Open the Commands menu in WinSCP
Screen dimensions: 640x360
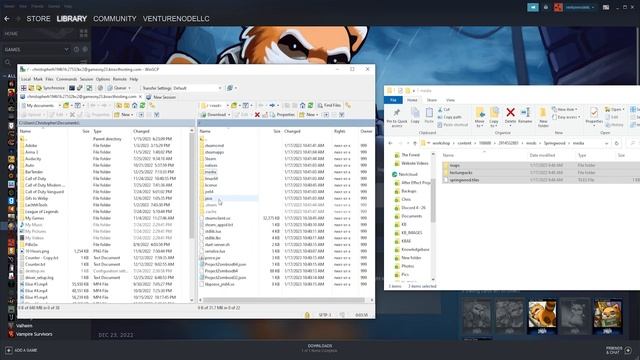tap(67, 79)
